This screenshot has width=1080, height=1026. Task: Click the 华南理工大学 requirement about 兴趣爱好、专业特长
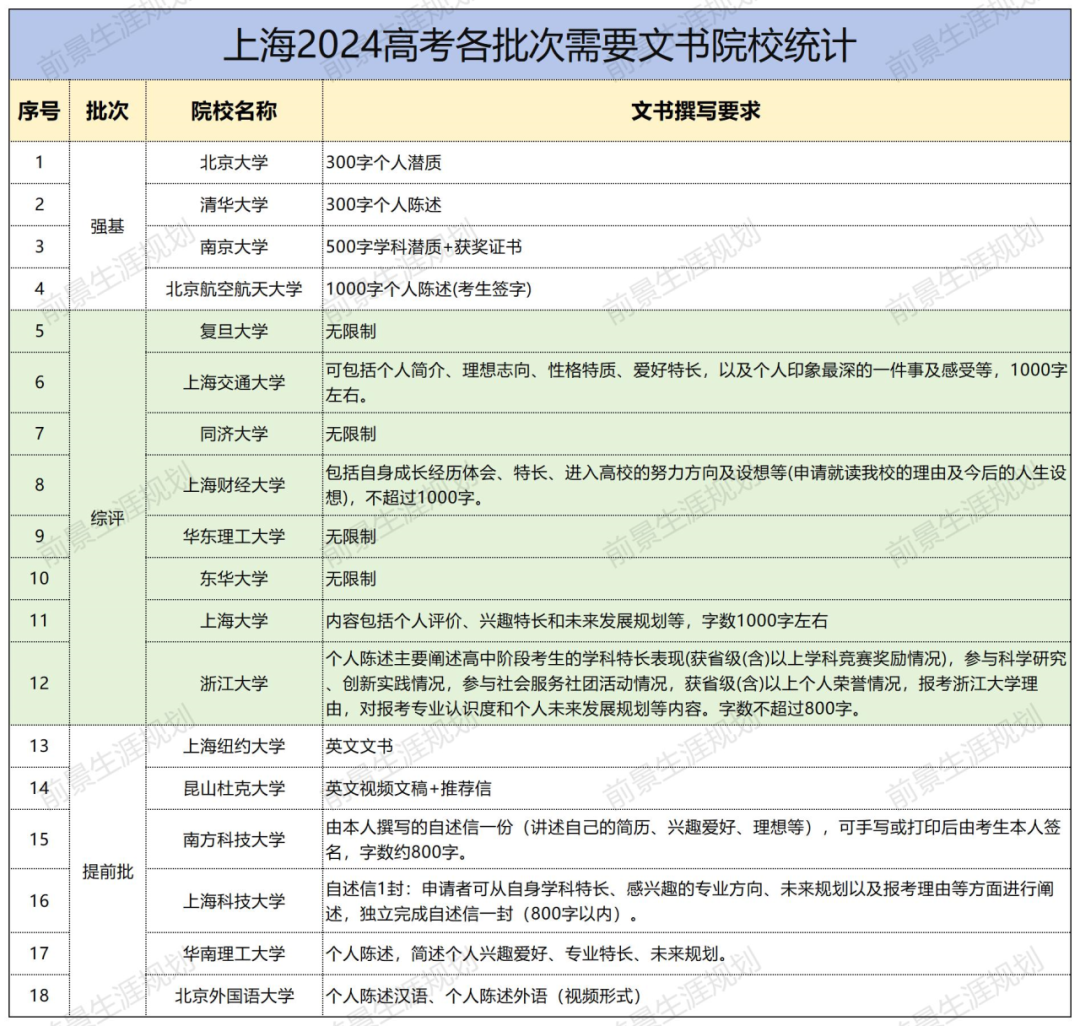click(528, 954)
